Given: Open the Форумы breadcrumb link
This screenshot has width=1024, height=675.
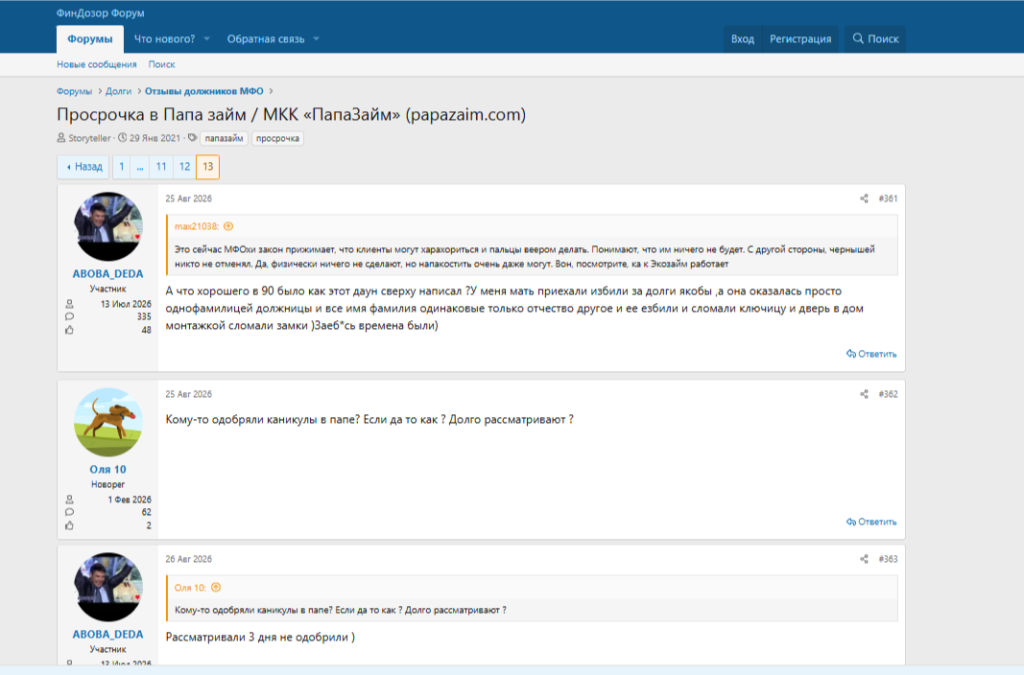Looking at the screenshot, I should pos(74,91).
